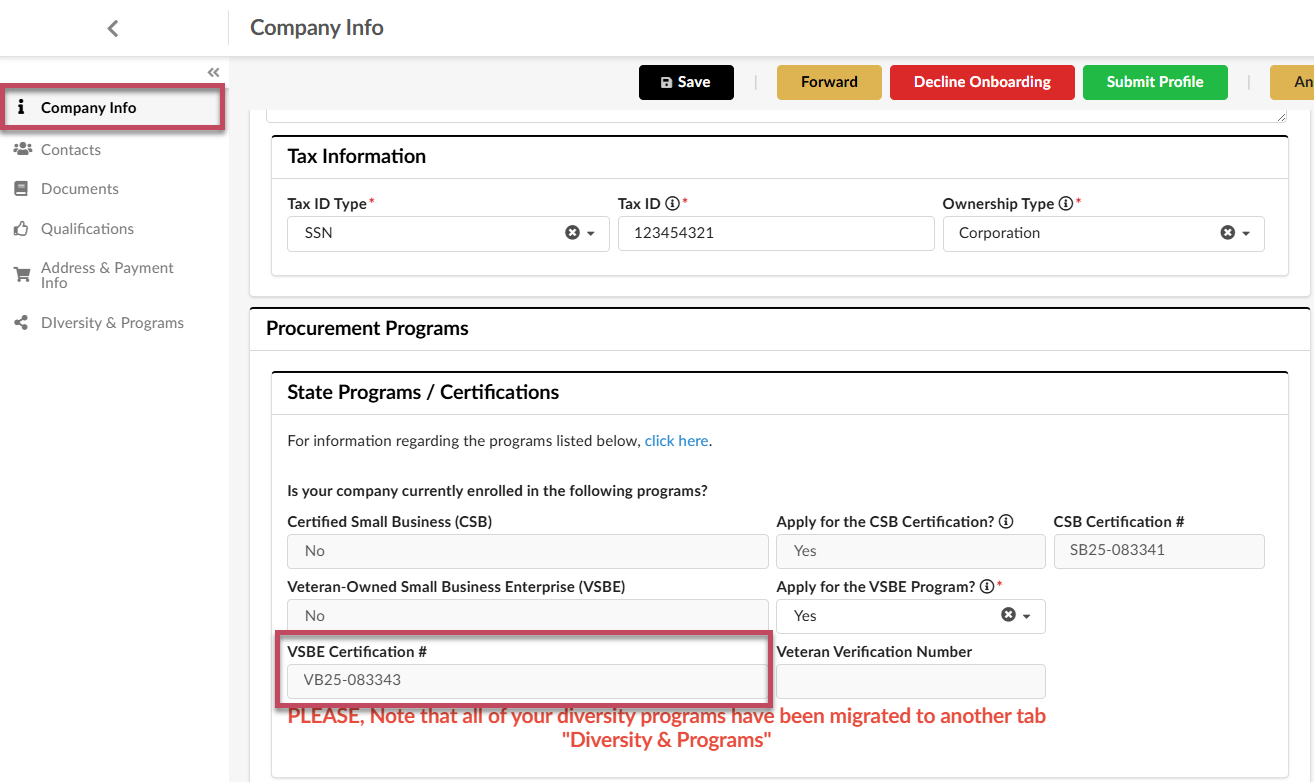Click the Tax ID info icon
Screen dimensions: 1314x782
[672, 203]
